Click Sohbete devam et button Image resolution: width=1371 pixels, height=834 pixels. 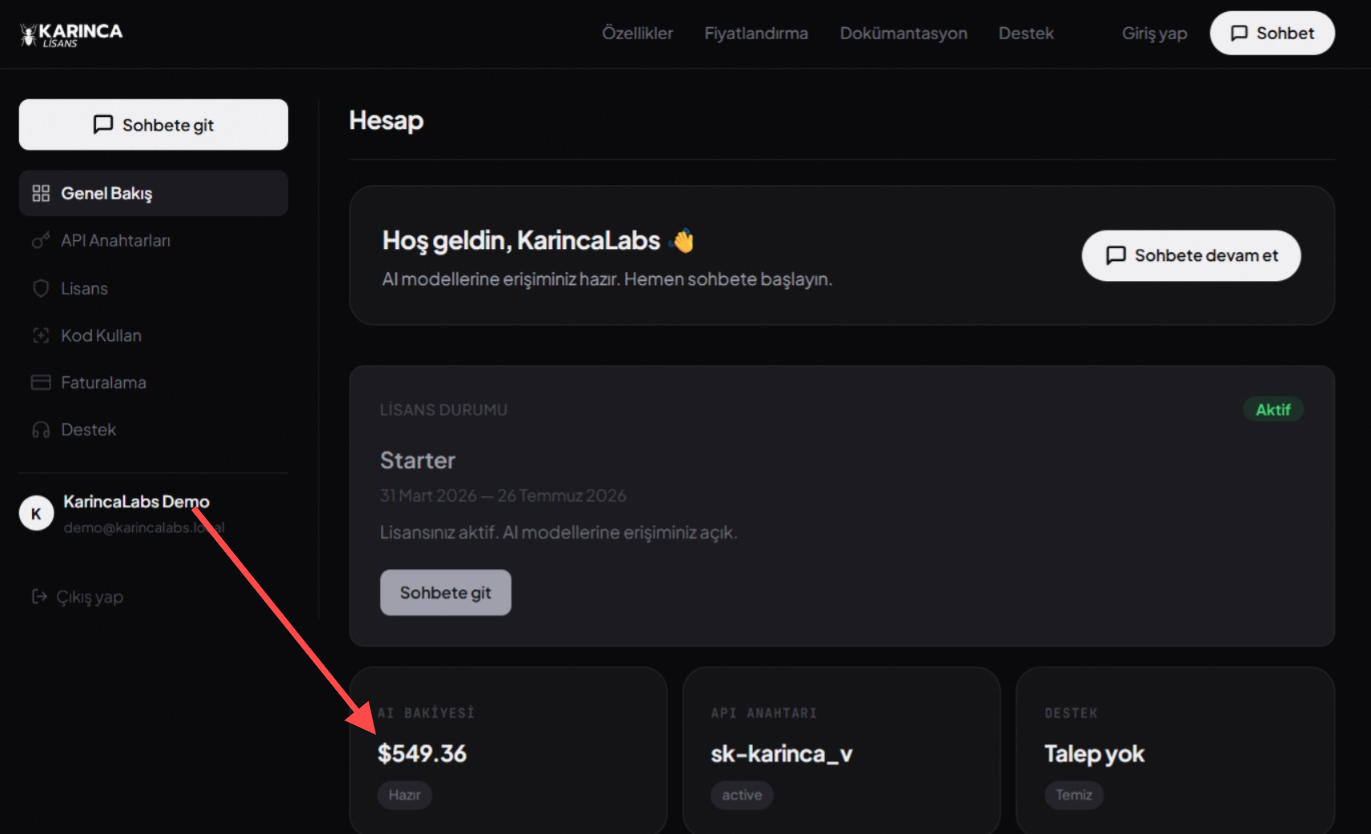(1191, 256)
